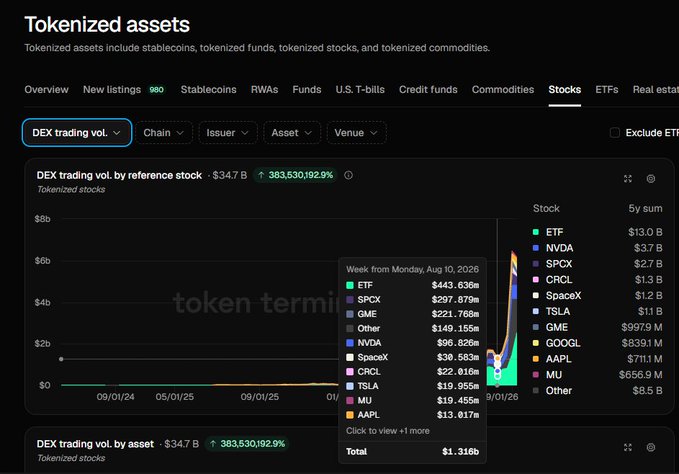Select MU in the stock legend

click(x=554, y=375)
